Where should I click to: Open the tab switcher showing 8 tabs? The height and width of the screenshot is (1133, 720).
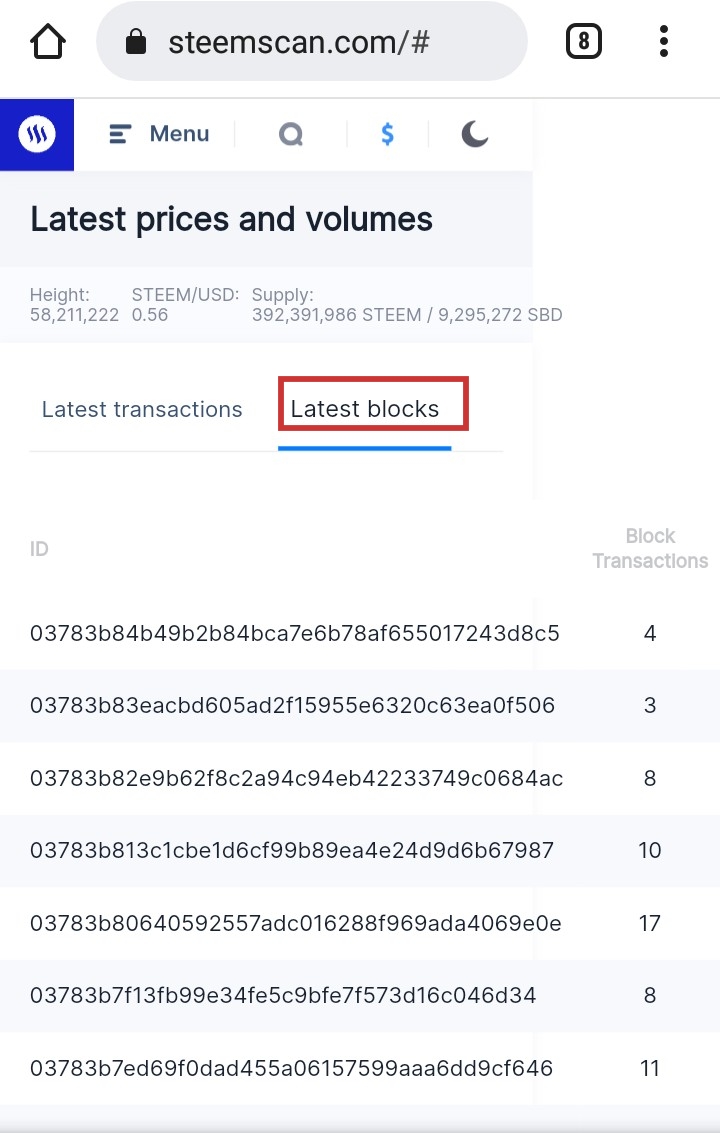[x=583, y=41]
